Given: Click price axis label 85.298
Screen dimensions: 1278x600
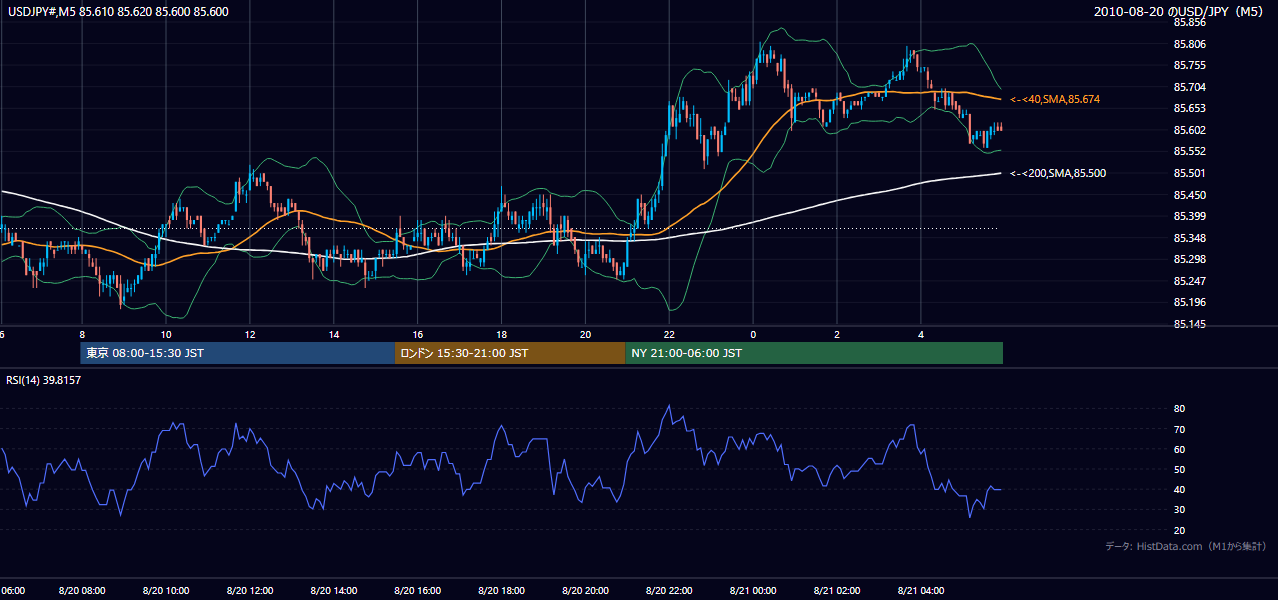Looking at the screenshot, I should pos(1190,259).
